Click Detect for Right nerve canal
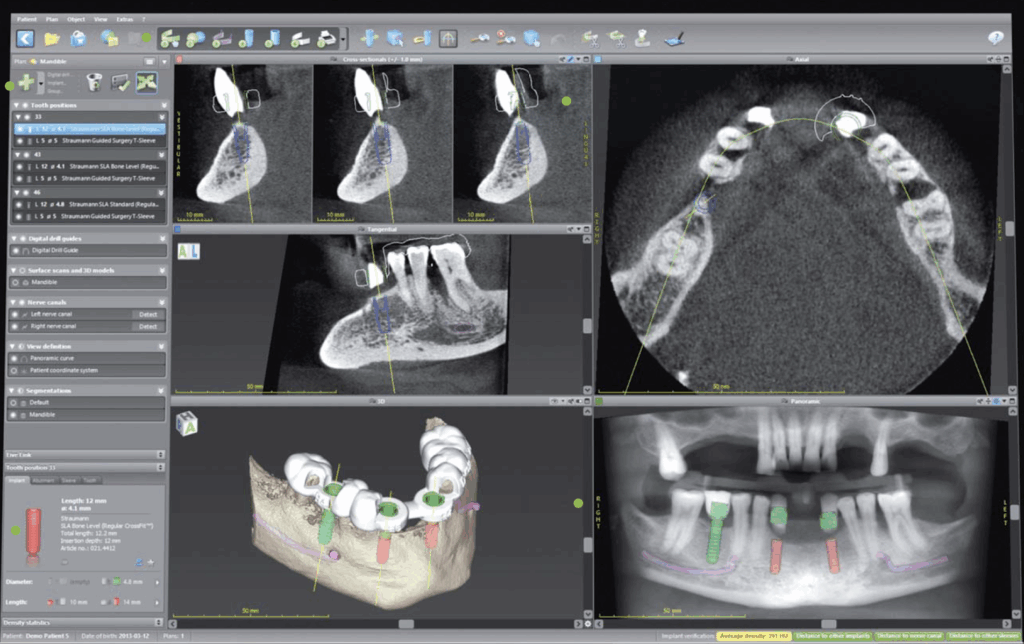Image resolution: width=1024 pixels, height=644 pixels. 148,326
